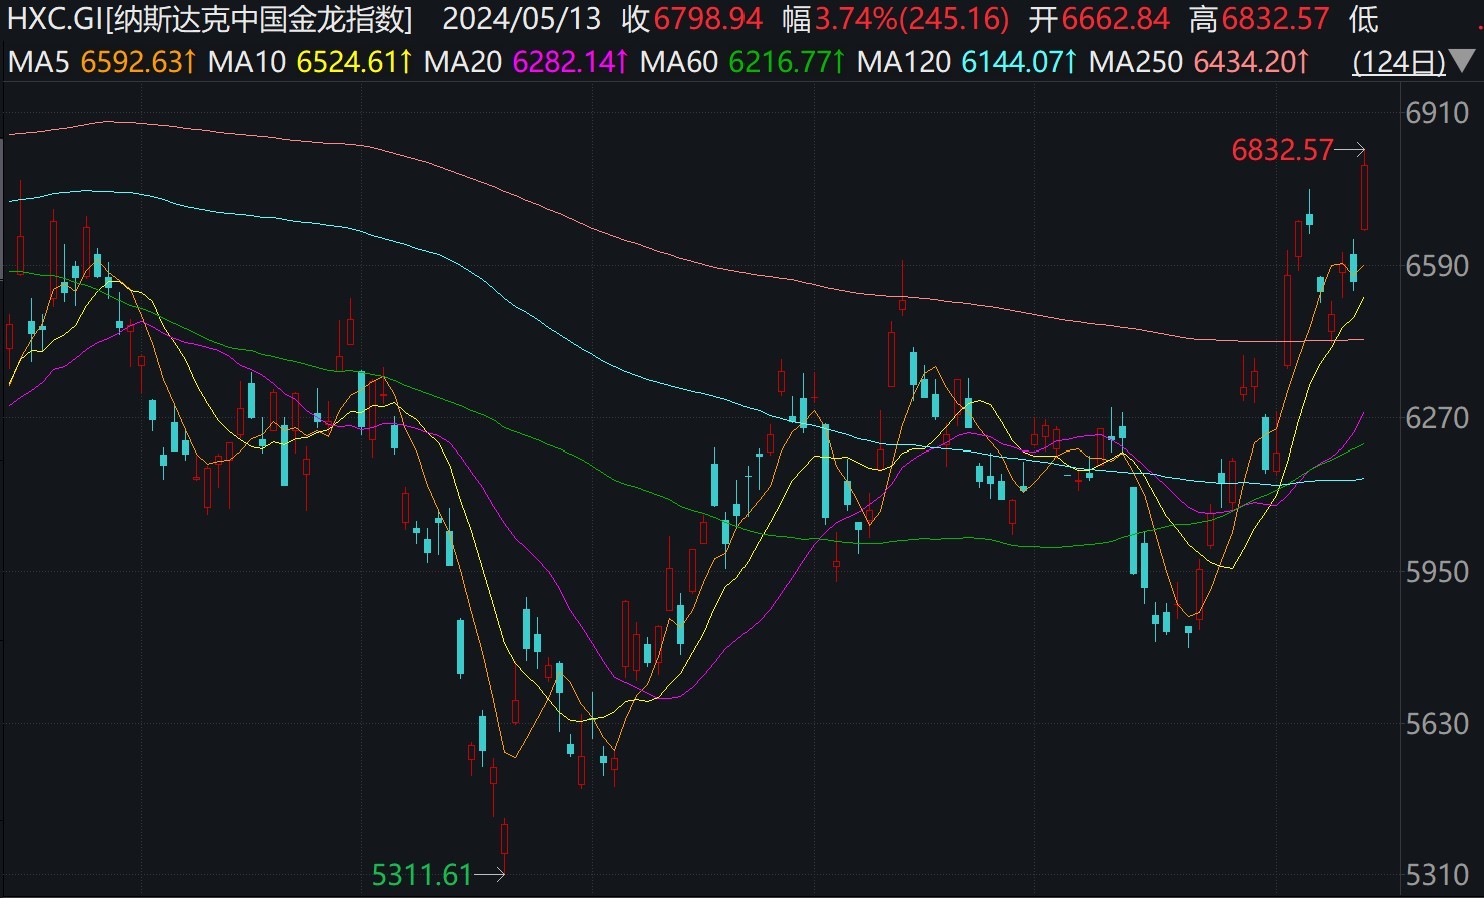Screen dimensions: 1484x898
Task: Click the 6590 price axis label
Action: click(1437, 266)
